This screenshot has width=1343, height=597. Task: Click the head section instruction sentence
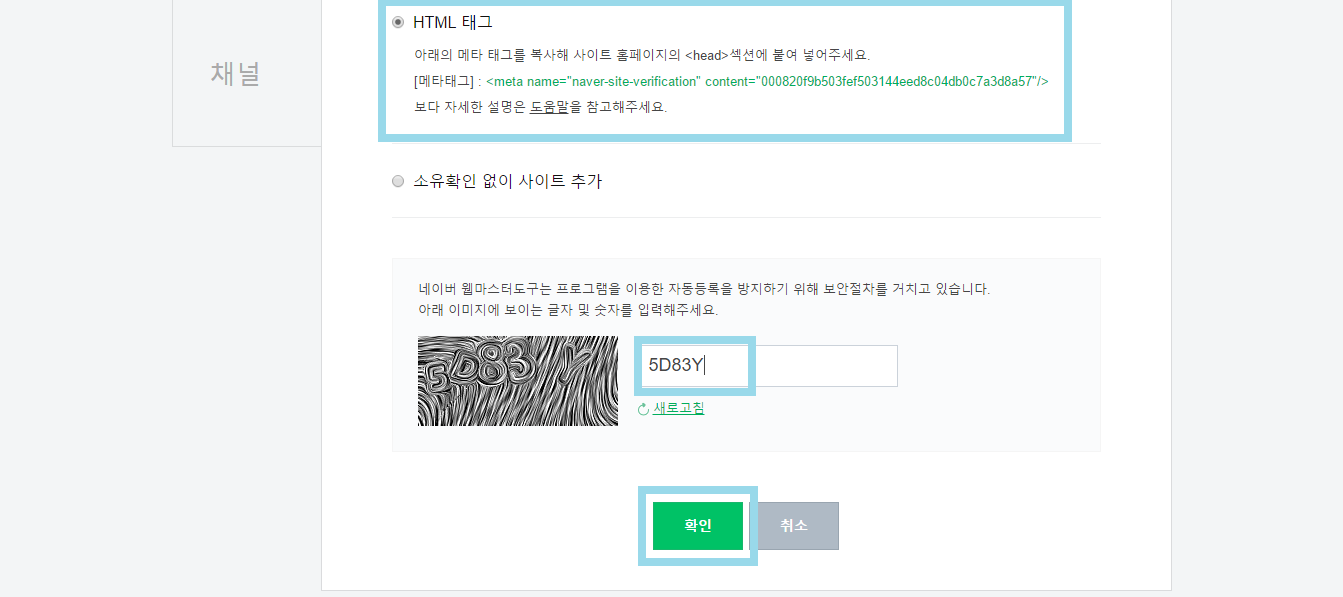click(642, 54)
